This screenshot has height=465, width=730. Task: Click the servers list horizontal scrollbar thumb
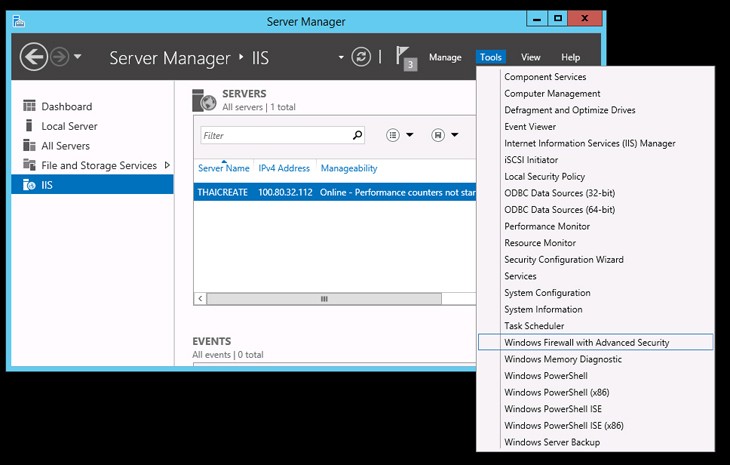point(324,298)
